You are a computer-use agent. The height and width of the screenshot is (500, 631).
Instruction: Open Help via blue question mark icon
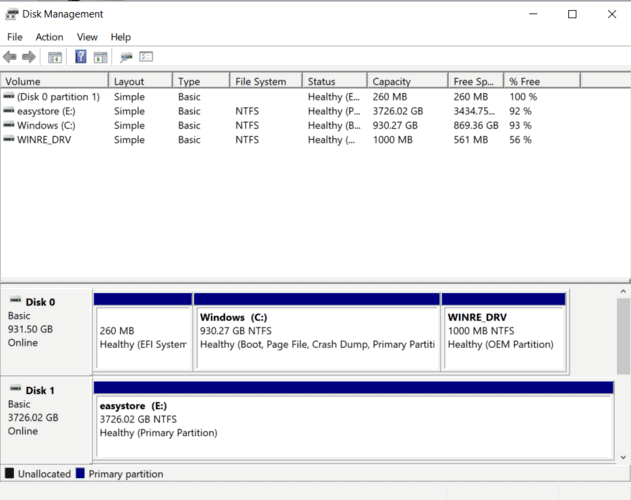click(x=80, y=56)
